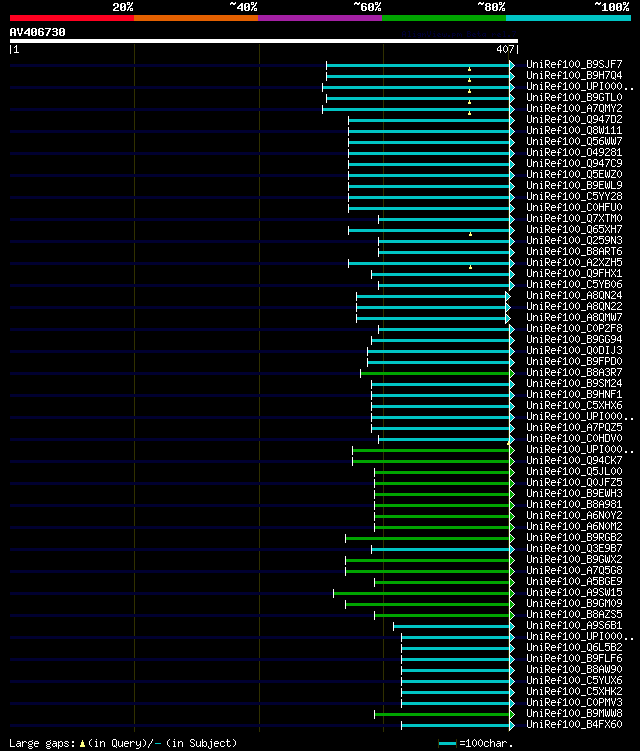Screen dimensions: 640x751
Task: Click the UniRef100_B9RGB2 label
Action: tap(574, 538)
